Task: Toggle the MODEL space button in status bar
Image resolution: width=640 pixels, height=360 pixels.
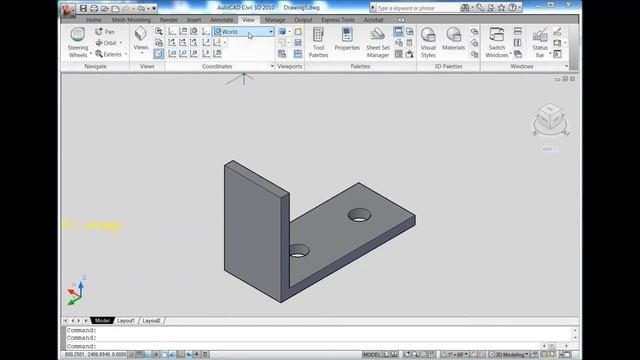Action: [371, 354]
